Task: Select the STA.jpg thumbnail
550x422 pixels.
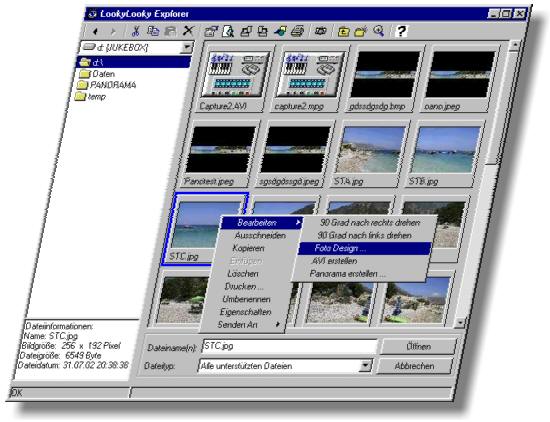Action: point(369,155)
